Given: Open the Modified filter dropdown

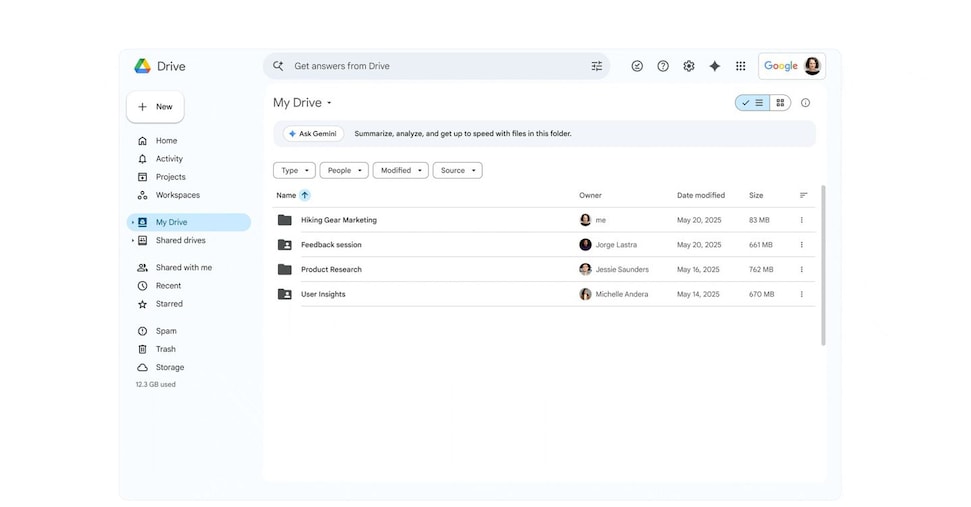Looking at the screenshot, I should (400, 171).
